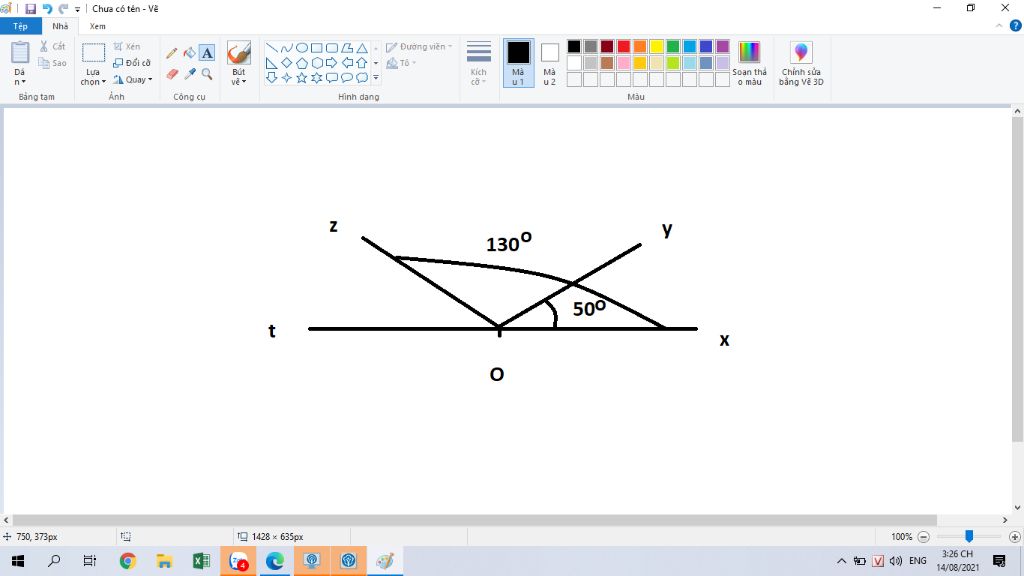Choose the Right arrow shape
Screen dimensions: 1024x576
click(x=332, y=63)
